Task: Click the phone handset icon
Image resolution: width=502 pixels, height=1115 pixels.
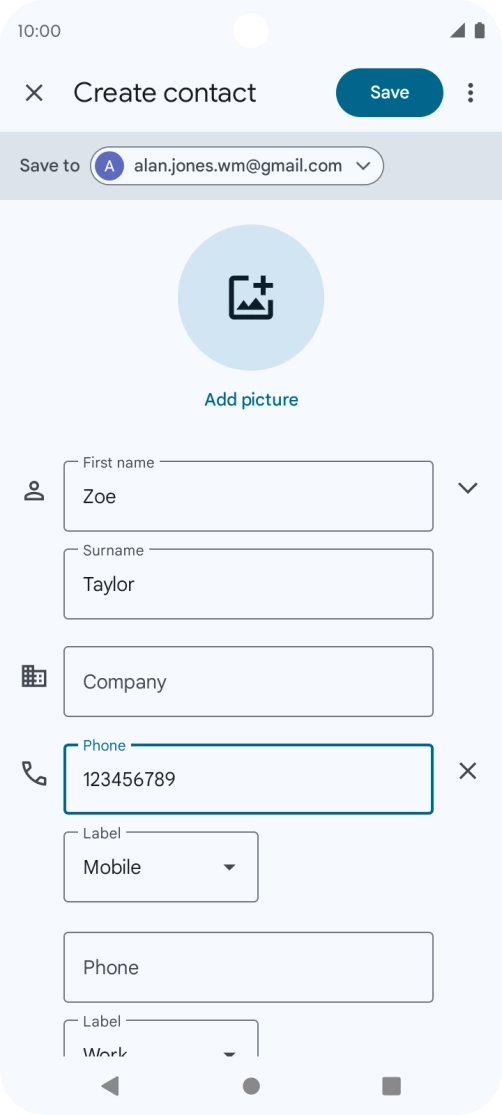Action: pos(34,773)
